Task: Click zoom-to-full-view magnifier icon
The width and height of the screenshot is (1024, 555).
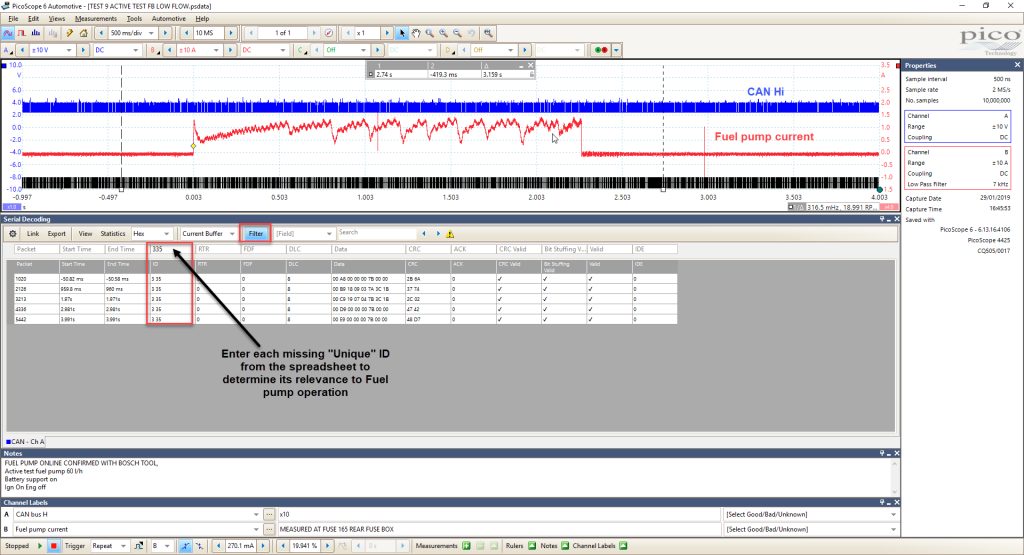Action: pos(488,33)
